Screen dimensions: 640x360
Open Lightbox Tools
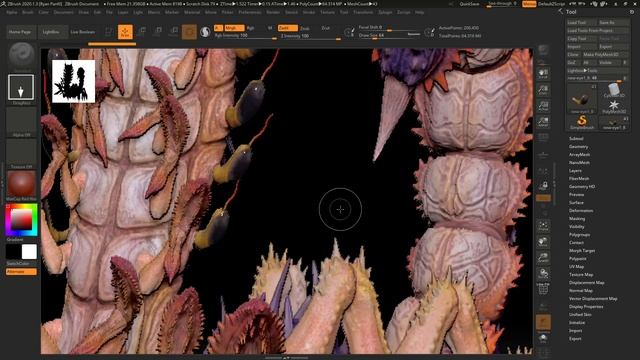click(x=598, y=71)
